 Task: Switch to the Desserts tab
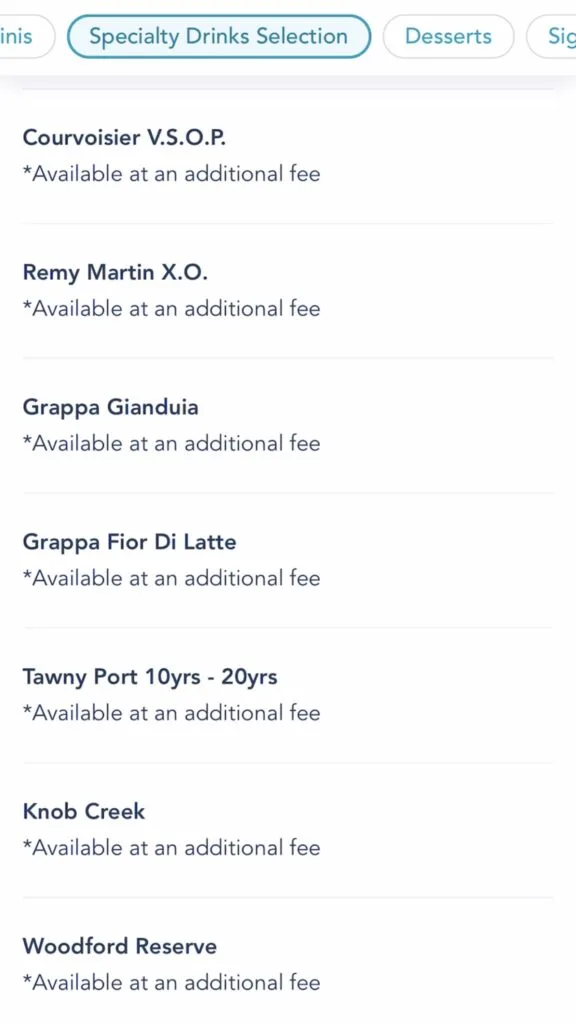click(448, 37)
